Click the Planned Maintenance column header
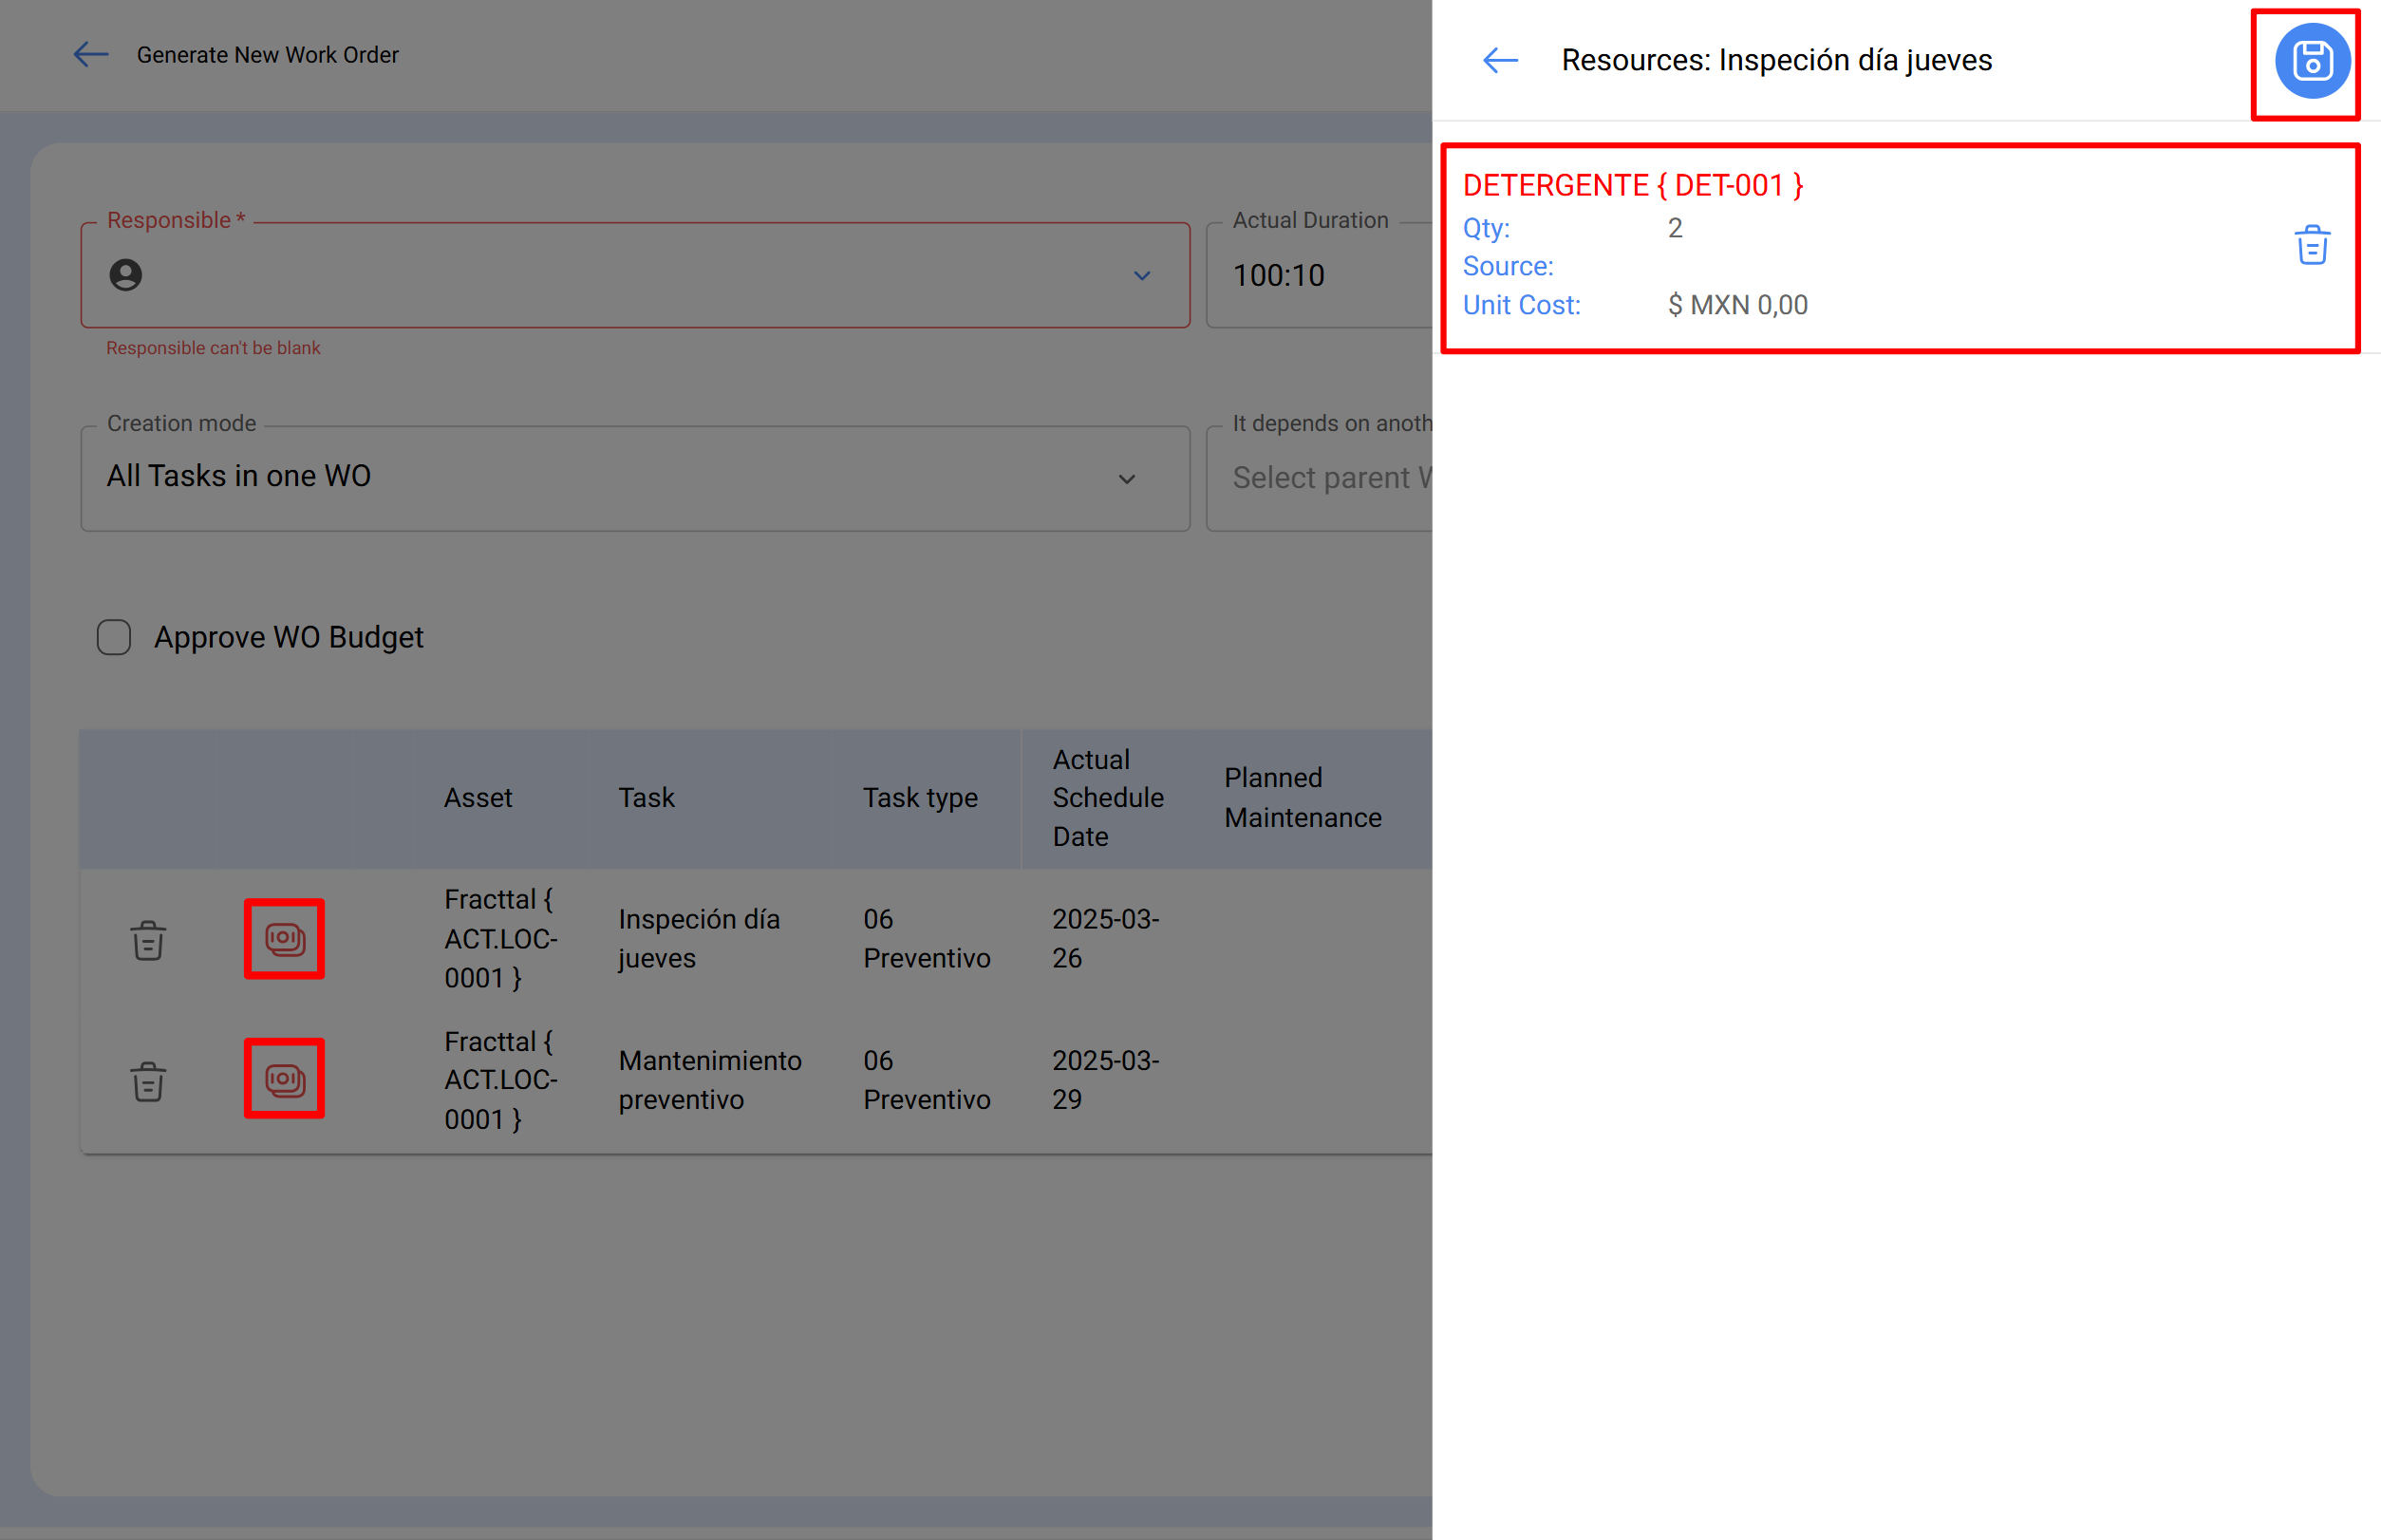2381x1540 pixels. 1302,798
